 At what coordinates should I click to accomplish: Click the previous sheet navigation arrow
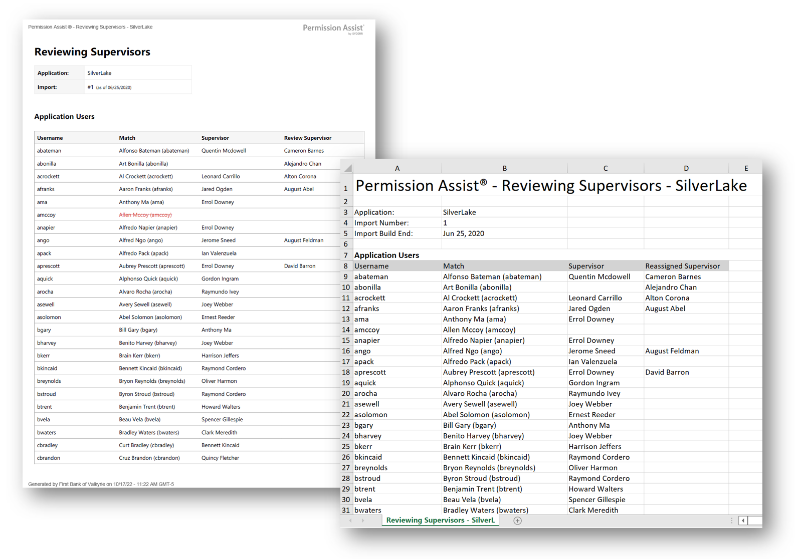(x=351, y=520)
